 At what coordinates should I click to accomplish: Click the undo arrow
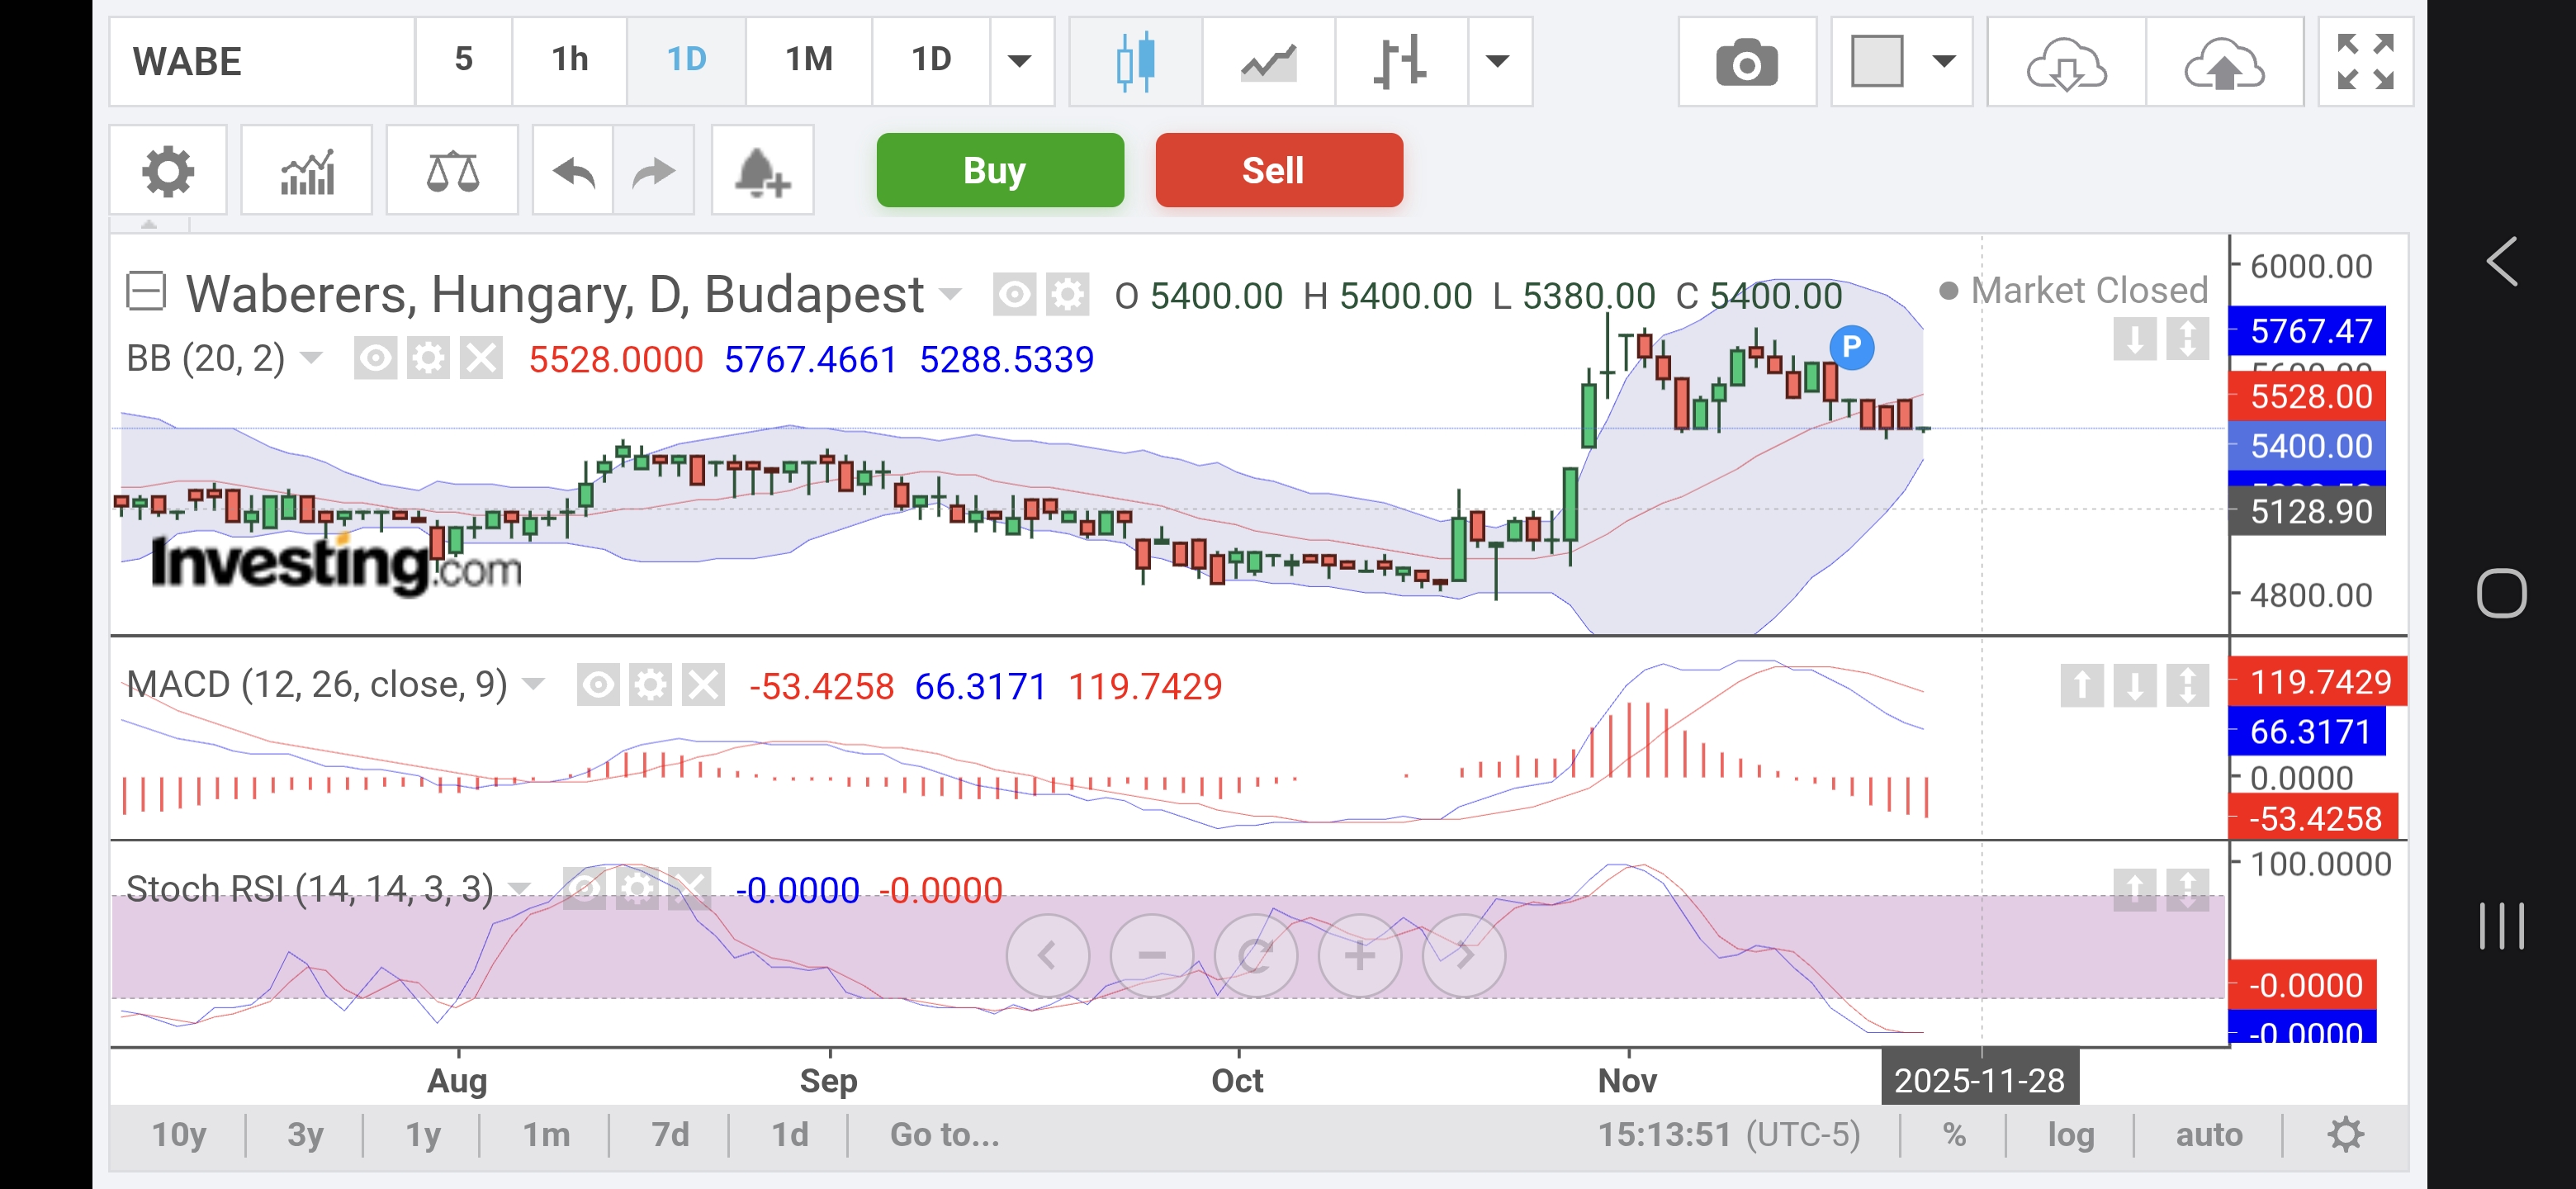573,172
